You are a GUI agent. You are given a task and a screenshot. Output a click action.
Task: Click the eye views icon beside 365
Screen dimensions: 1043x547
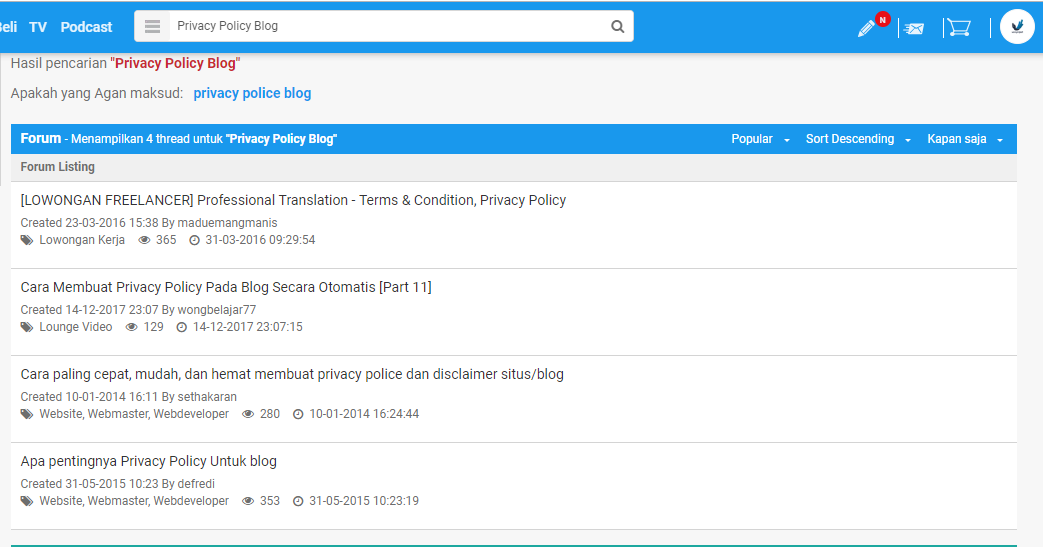click(144, 240)
